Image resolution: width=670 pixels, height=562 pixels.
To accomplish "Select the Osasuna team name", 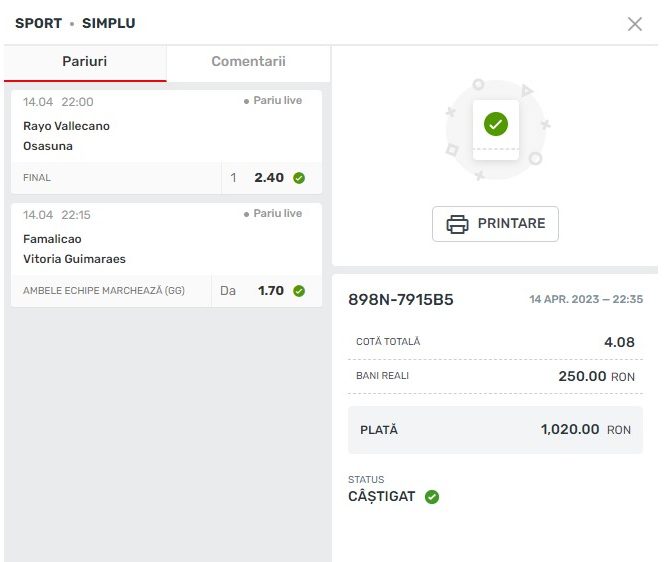I will coord(48,146).
